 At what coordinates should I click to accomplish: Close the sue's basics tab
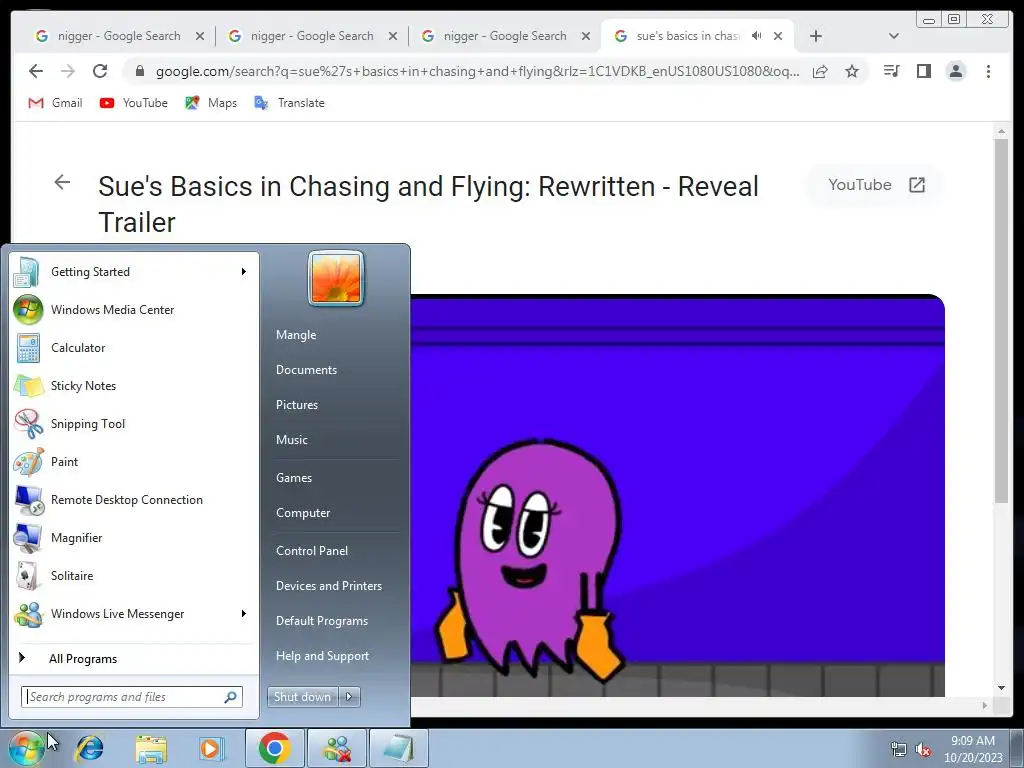pos(778,36)
